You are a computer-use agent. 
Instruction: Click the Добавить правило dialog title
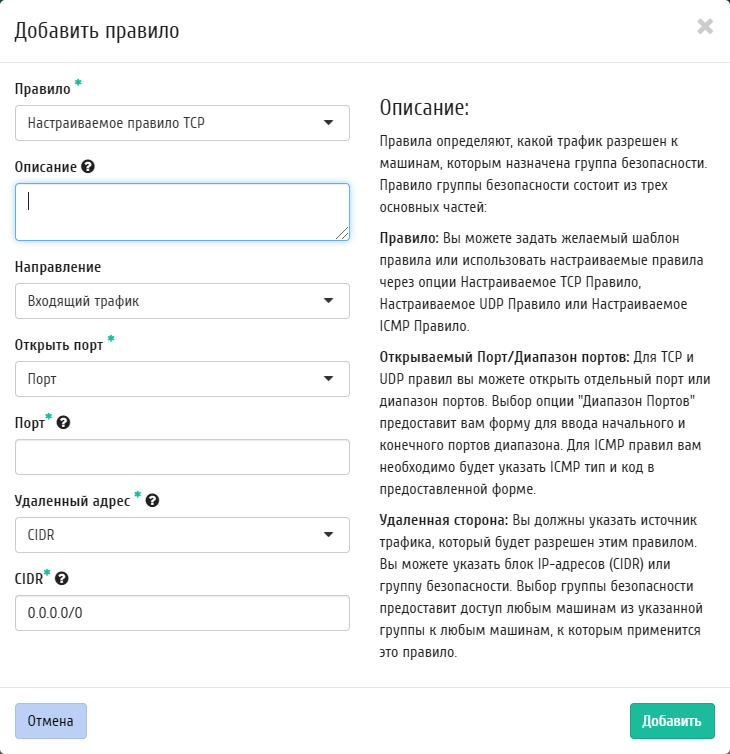pos(97,31)
